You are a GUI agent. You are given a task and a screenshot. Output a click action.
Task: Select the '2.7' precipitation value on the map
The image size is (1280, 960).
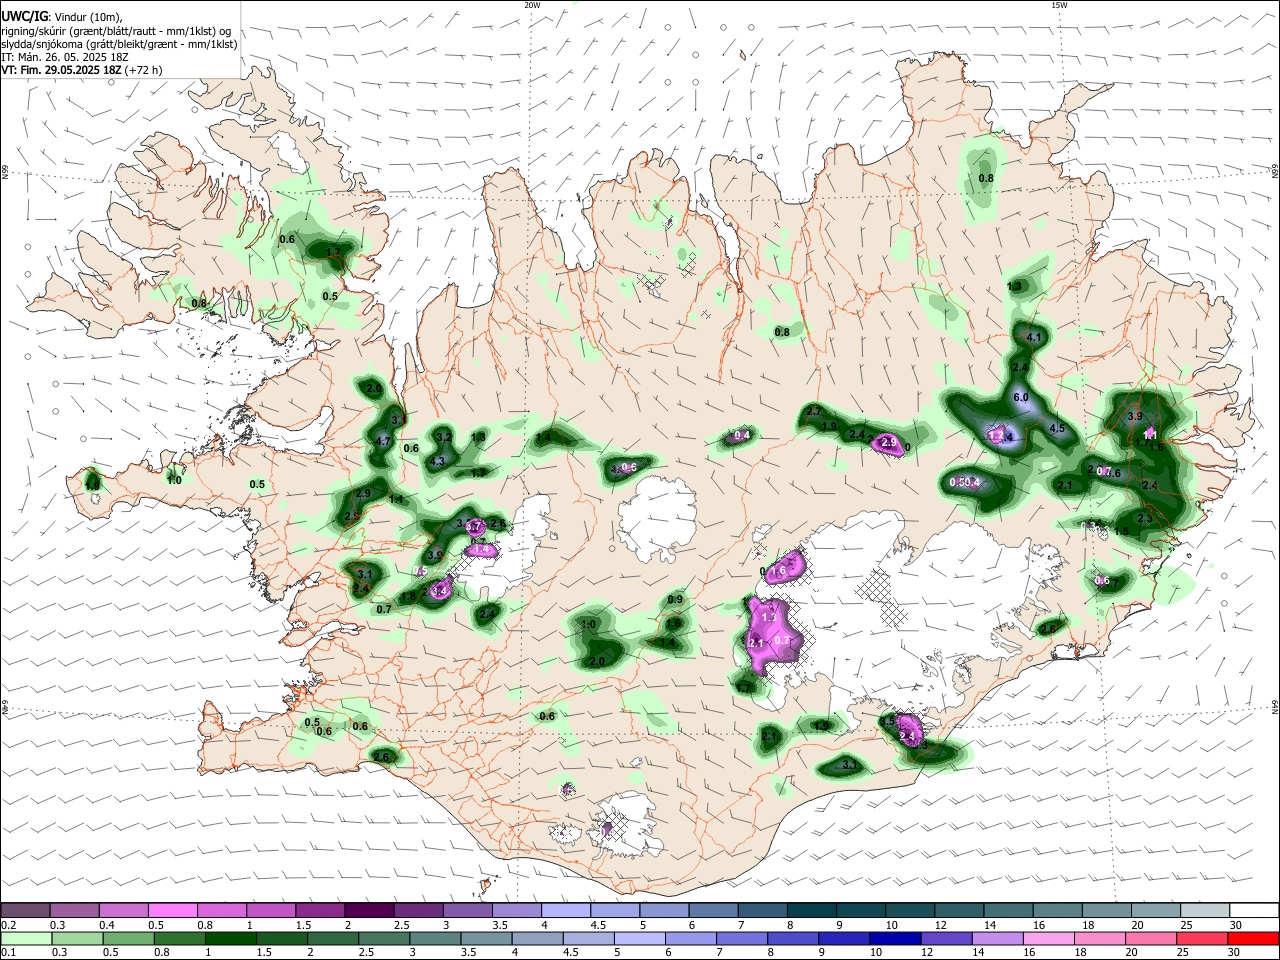814,412
